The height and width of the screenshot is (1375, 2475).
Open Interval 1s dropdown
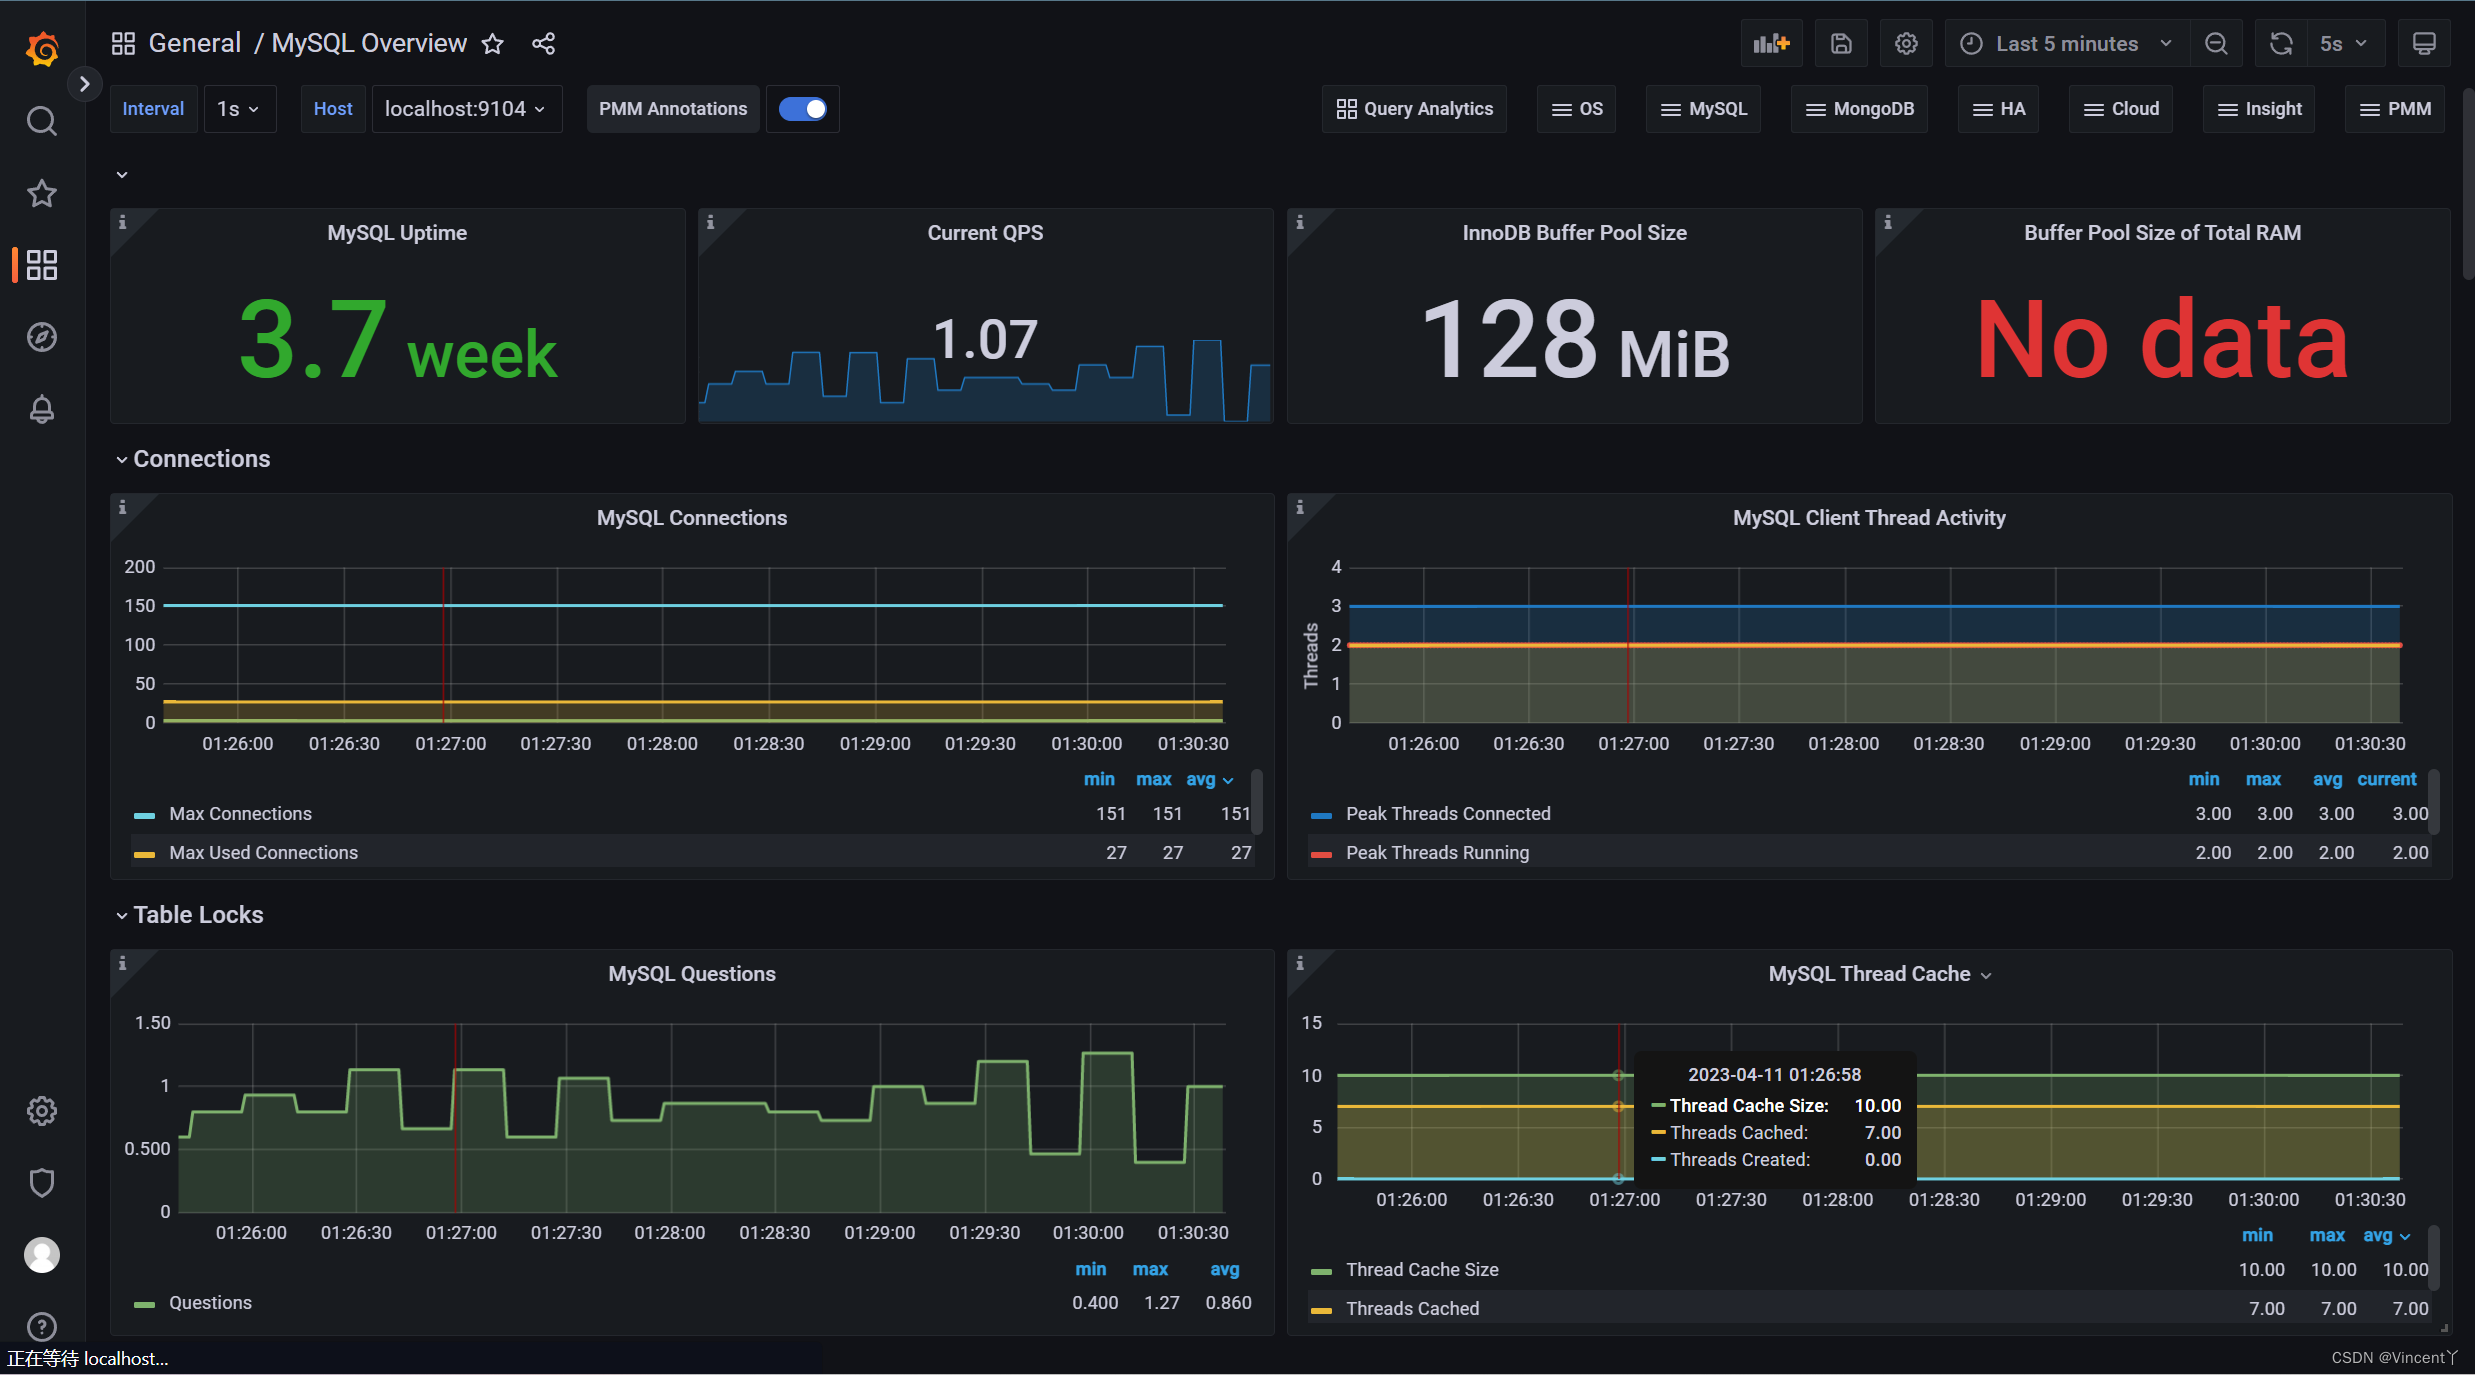pos(239,109)
